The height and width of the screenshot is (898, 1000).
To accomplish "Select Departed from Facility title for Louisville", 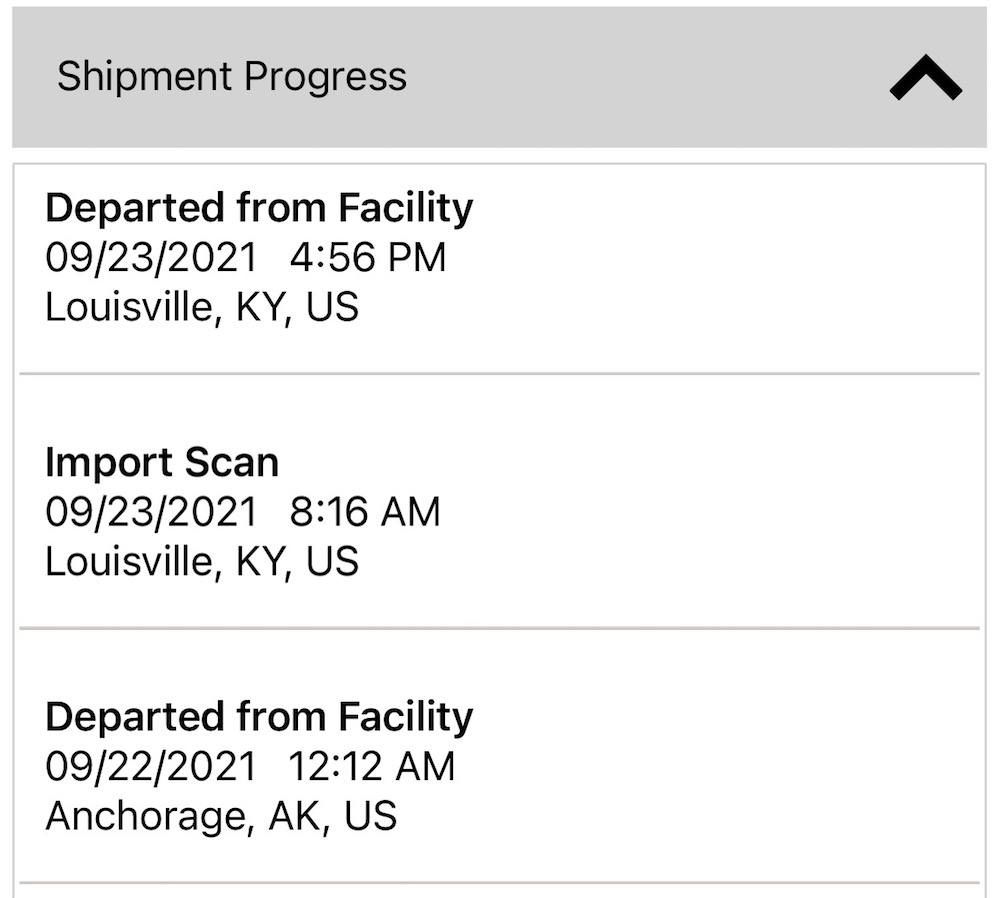I will tap(259, 208).
